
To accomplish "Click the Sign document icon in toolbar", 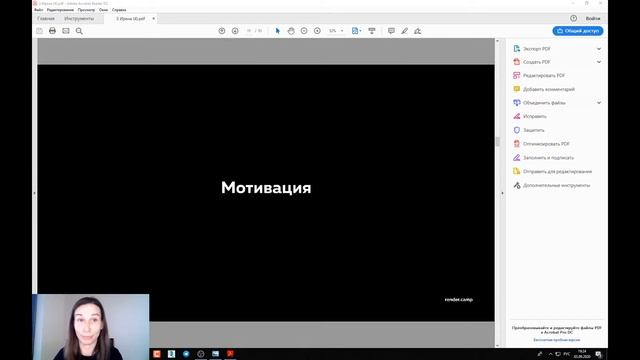I will 418,31.
